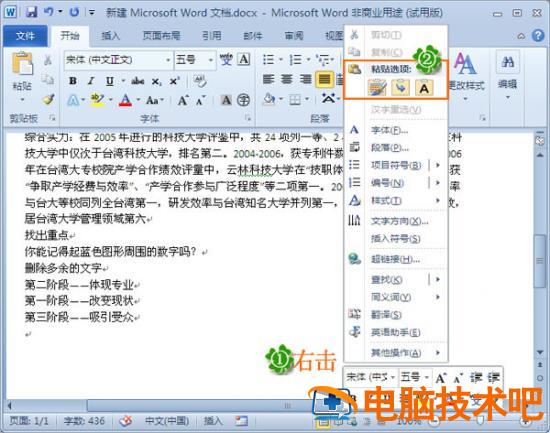Switch to the 审阅 Review tab
This screenshot has width=550, height=433.
(294, 36)
